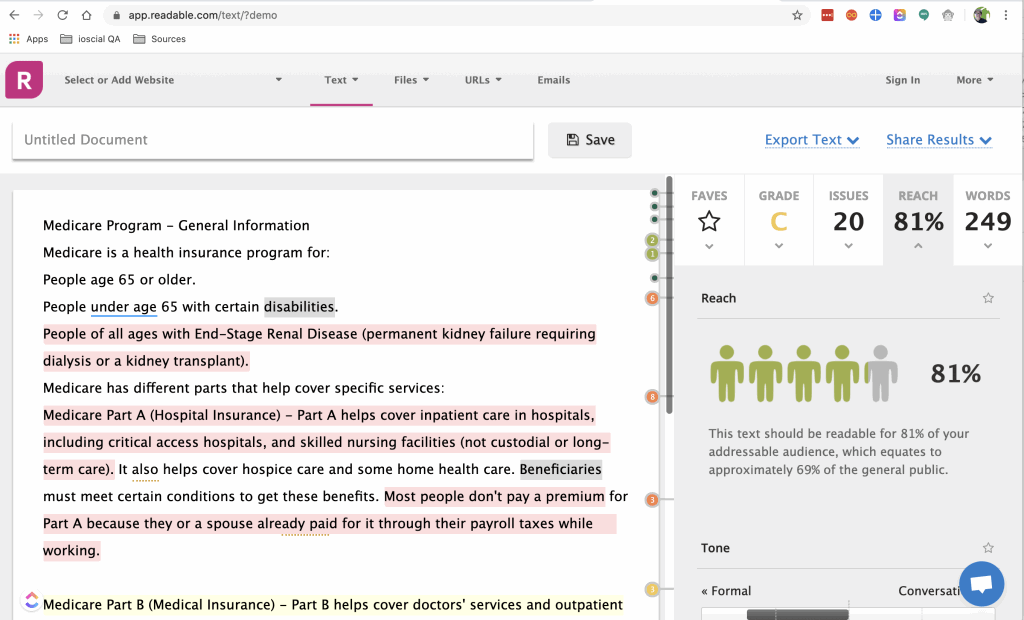Open the browser profile avatar
The height and width of the screenshot is (620, 1024).
(982, 15)
